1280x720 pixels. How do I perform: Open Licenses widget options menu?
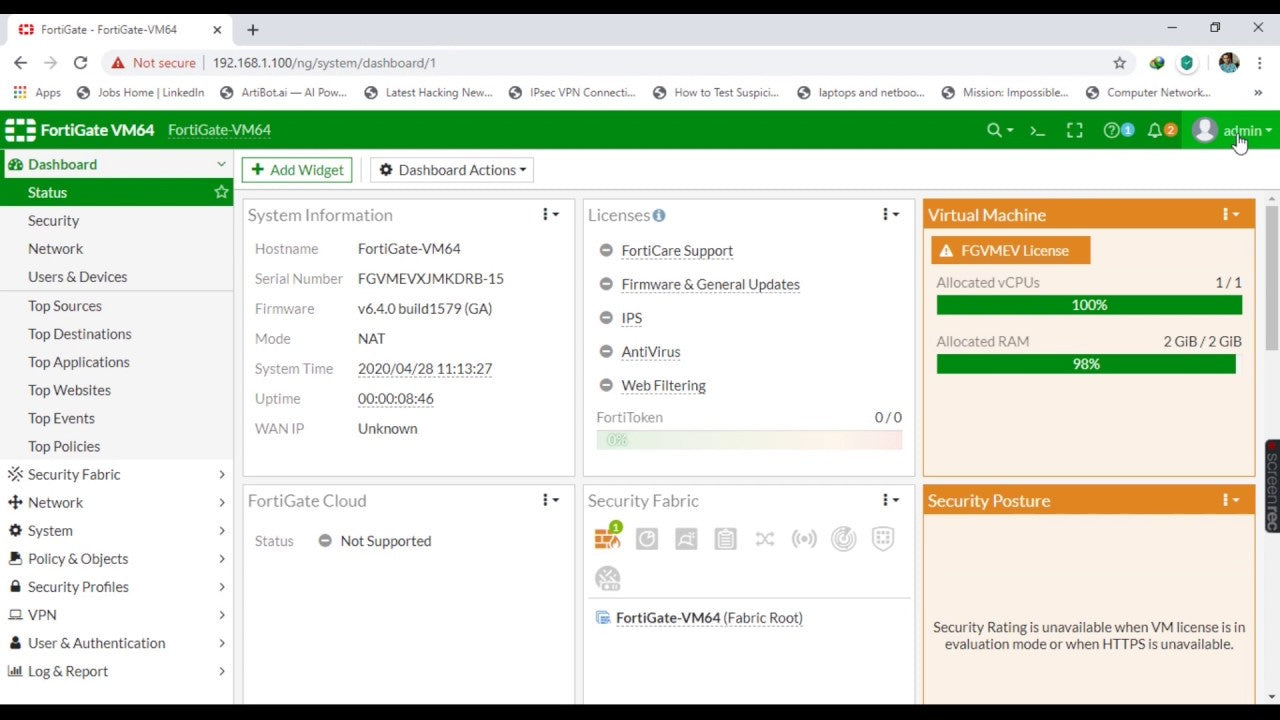[890, 215]
